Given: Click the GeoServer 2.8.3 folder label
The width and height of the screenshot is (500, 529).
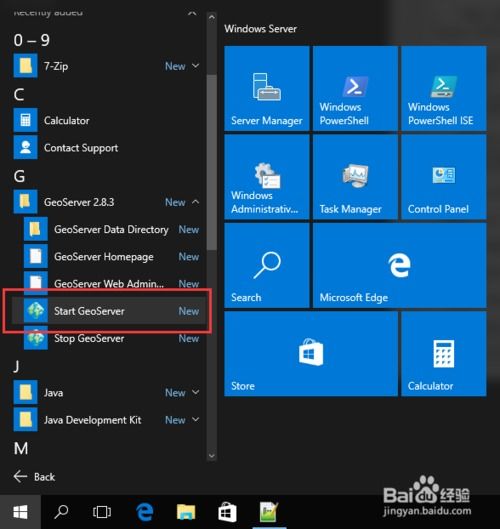Looking at the screenshot, I should tap(79, 202).
